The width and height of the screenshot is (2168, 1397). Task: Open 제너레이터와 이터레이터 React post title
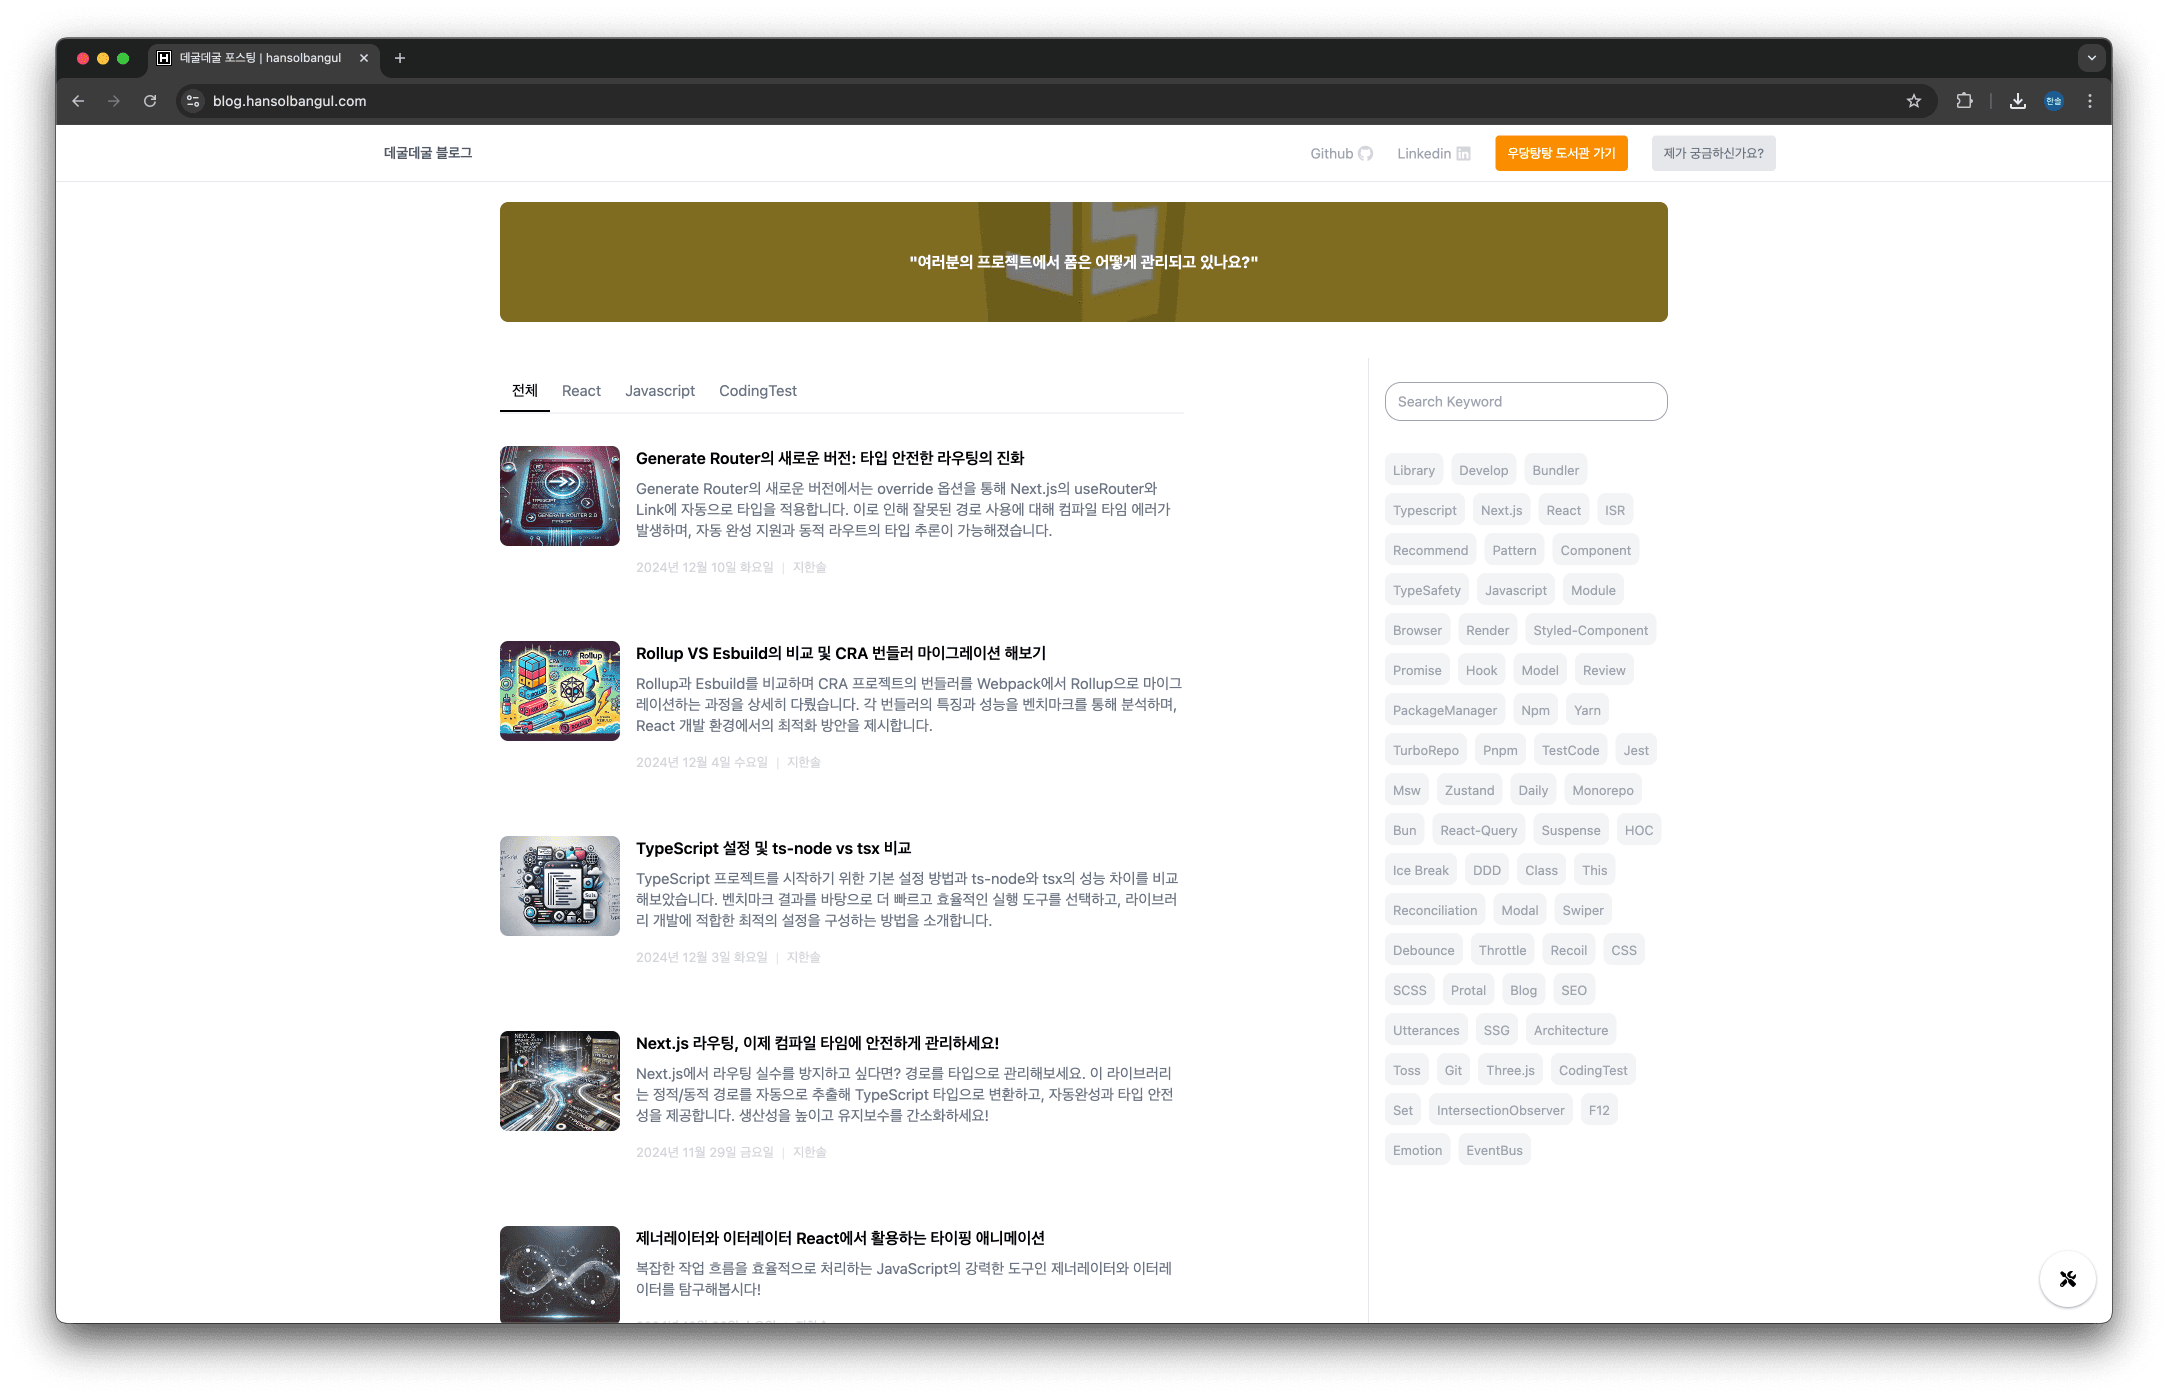(840, 1238)
